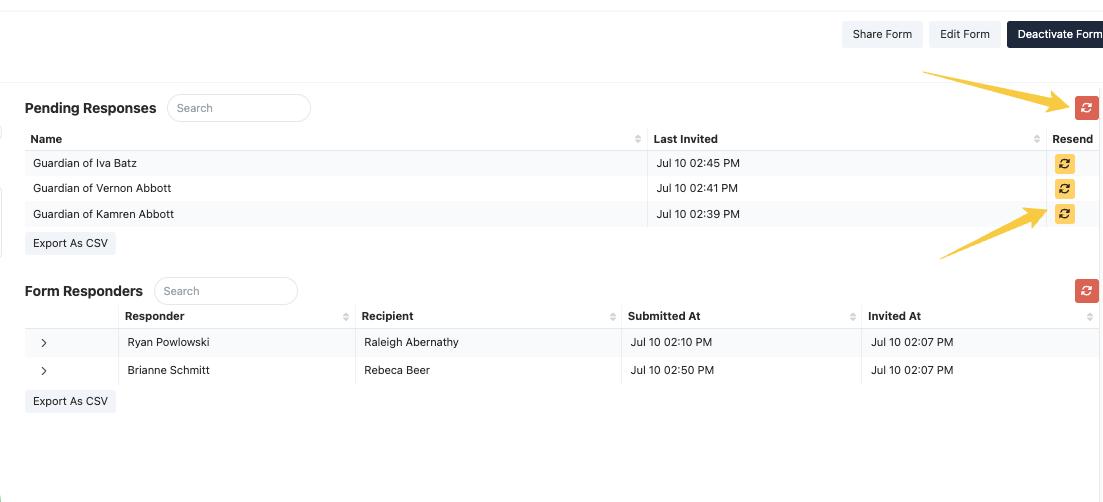Sort Form Responders by Invited At
The image size is (1103, 502).
coord(1090,316)
